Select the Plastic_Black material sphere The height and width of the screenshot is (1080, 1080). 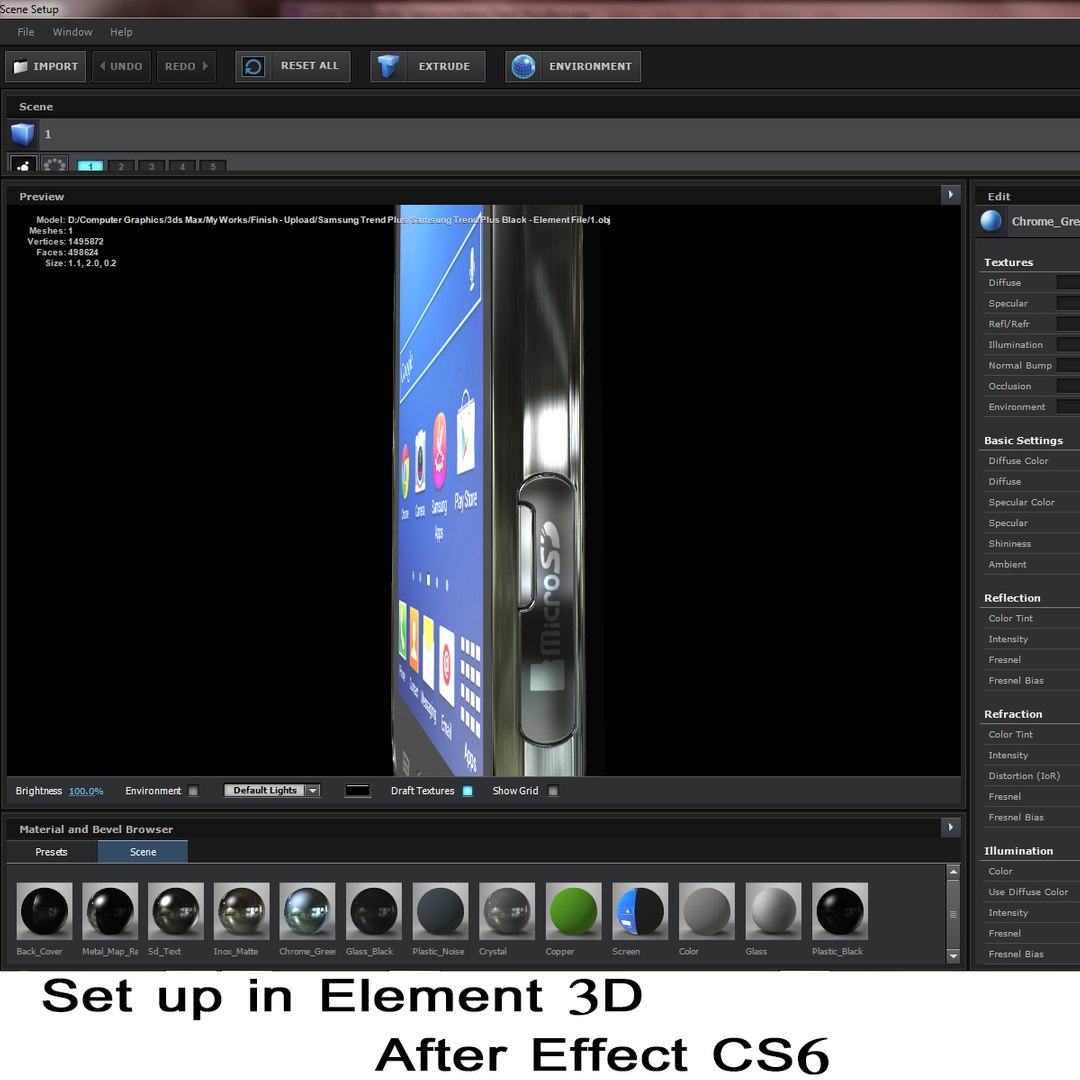click(x=840, y=911)
